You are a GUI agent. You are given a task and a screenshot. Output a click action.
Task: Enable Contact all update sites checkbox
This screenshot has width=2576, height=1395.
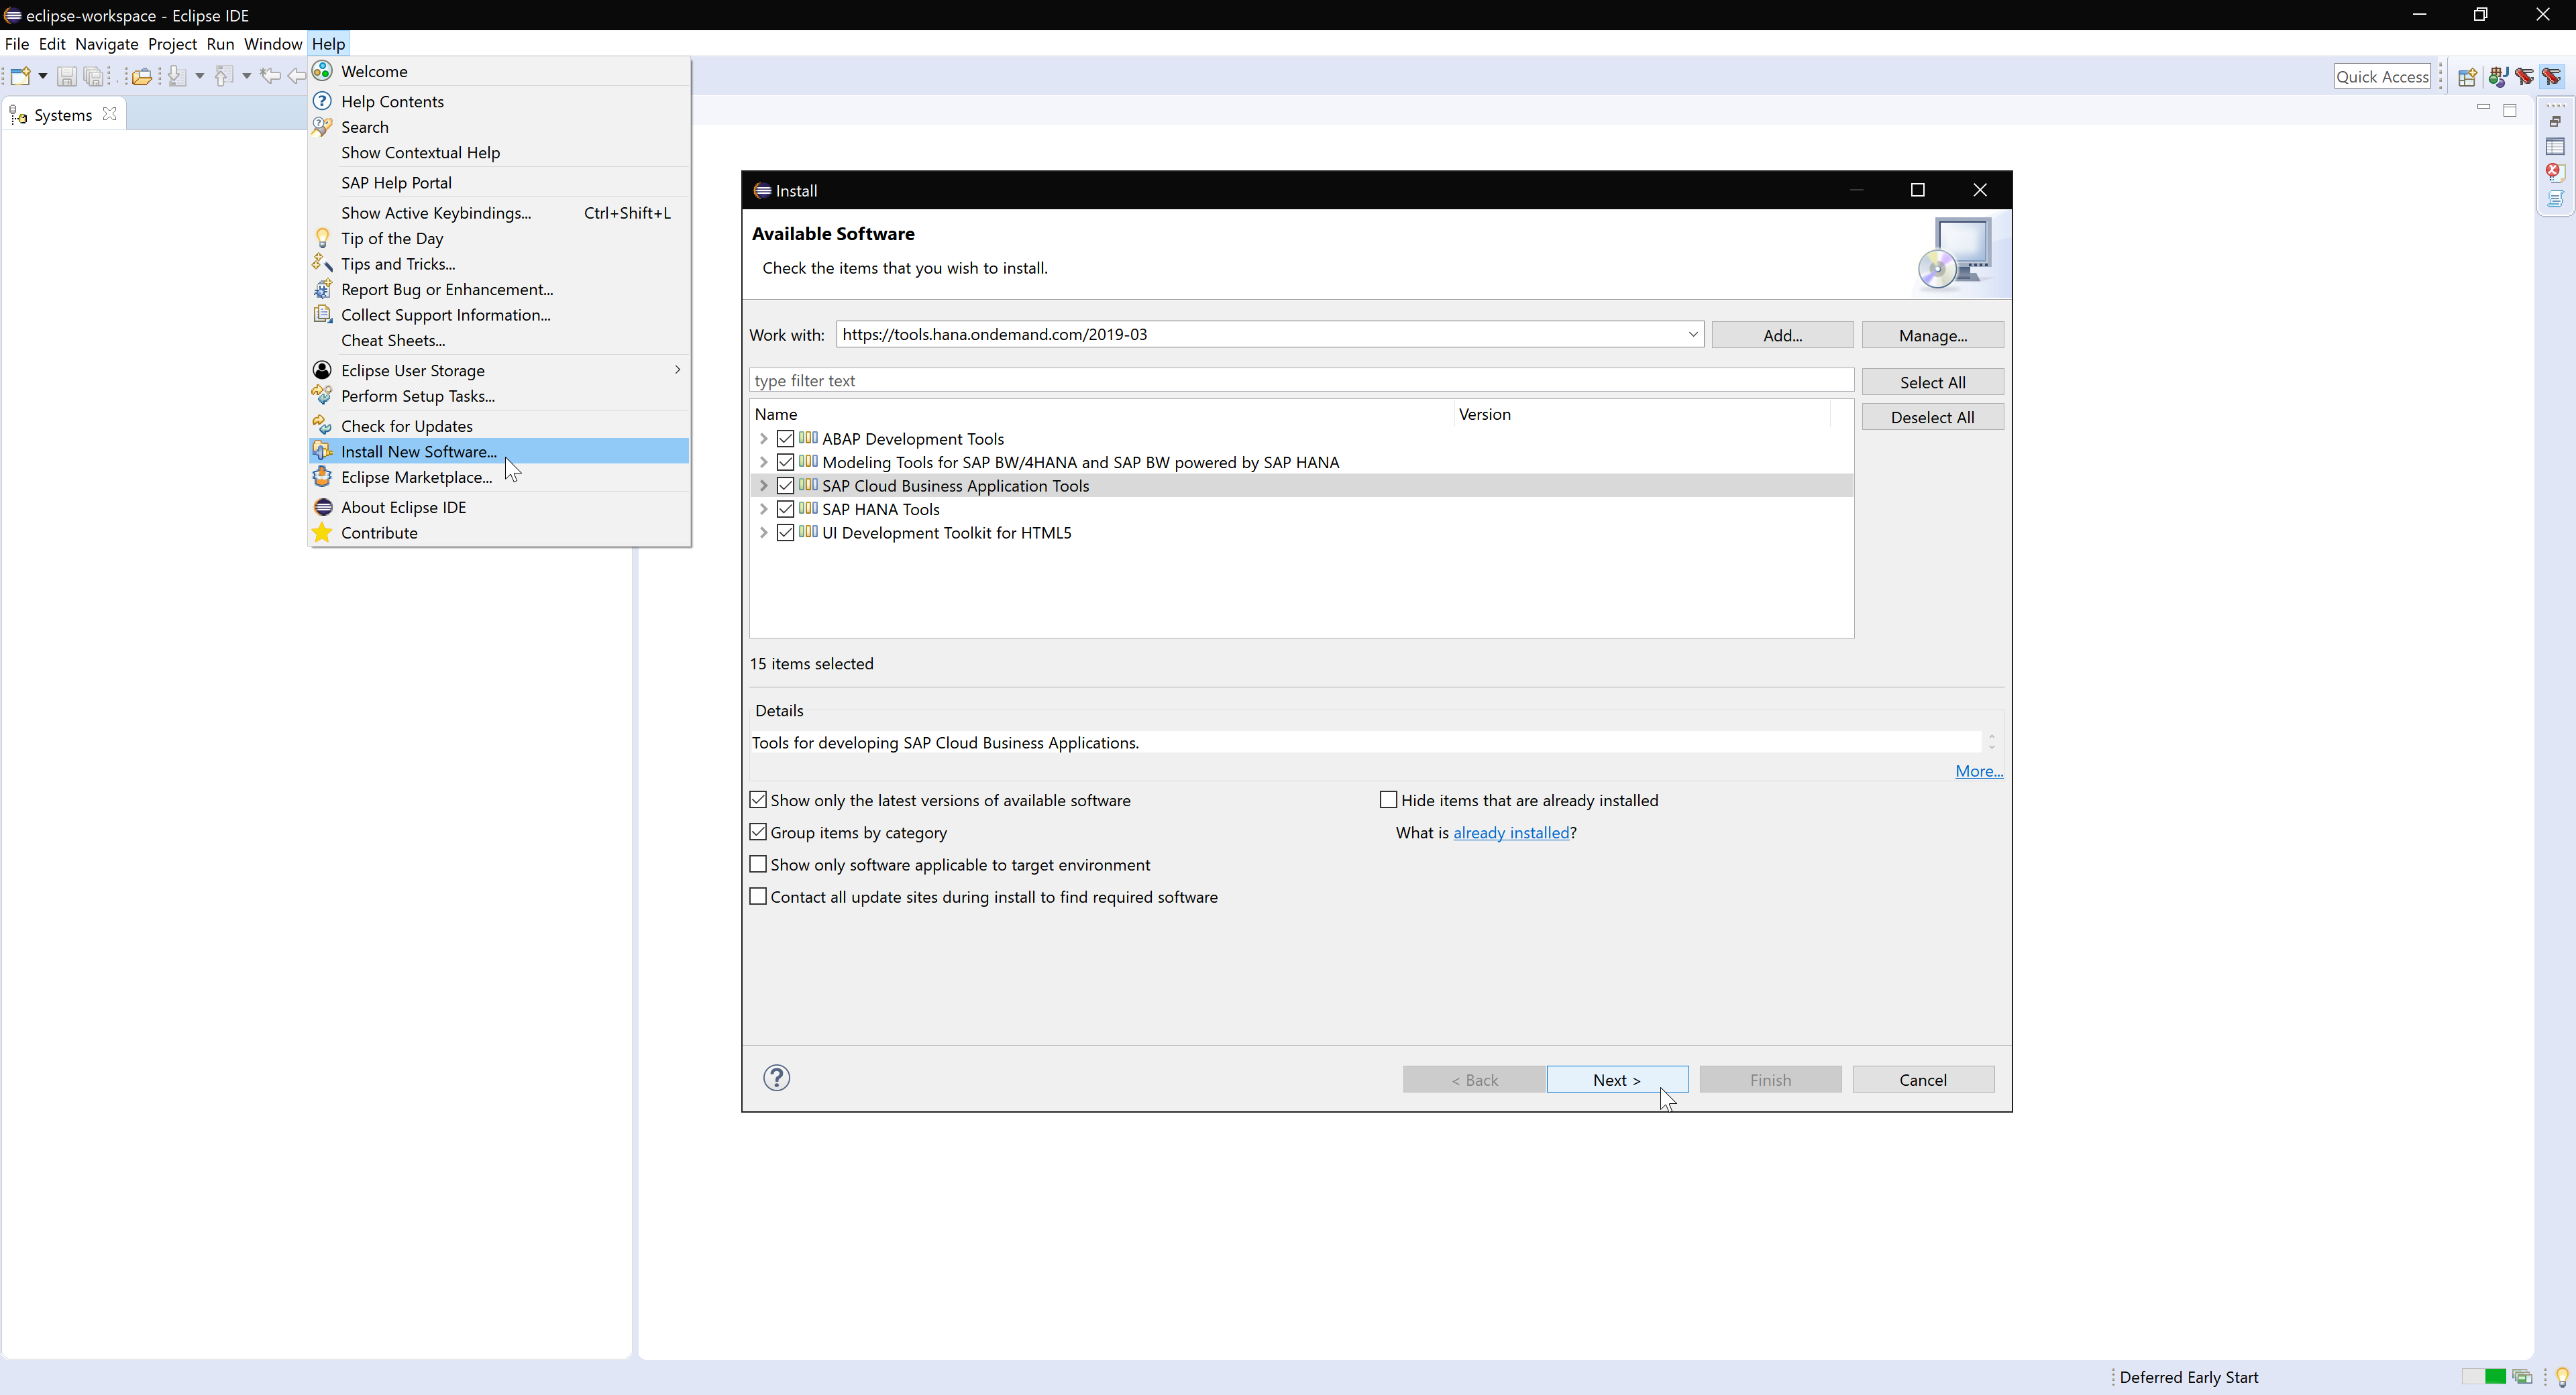pos(758,897)
